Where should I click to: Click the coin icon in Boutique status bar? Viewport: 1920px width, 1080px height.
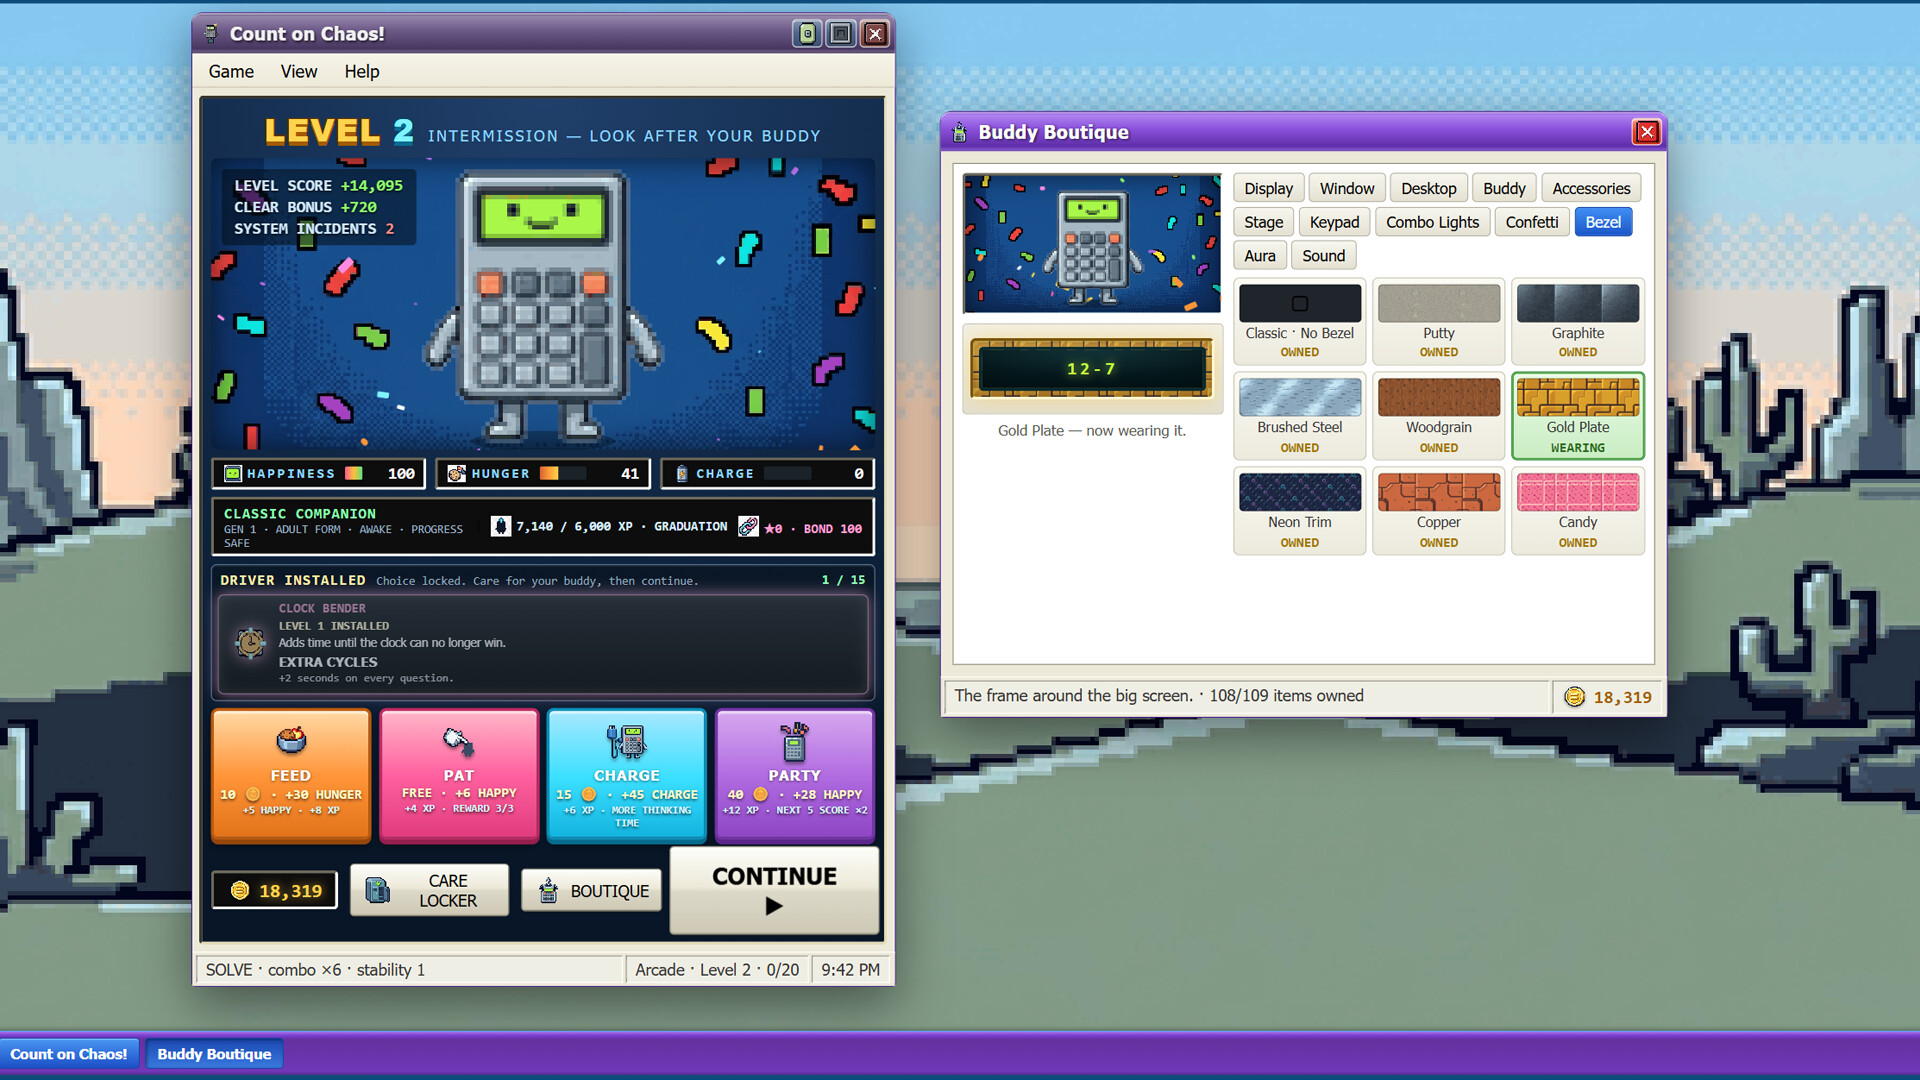[x=1574, y=697]
